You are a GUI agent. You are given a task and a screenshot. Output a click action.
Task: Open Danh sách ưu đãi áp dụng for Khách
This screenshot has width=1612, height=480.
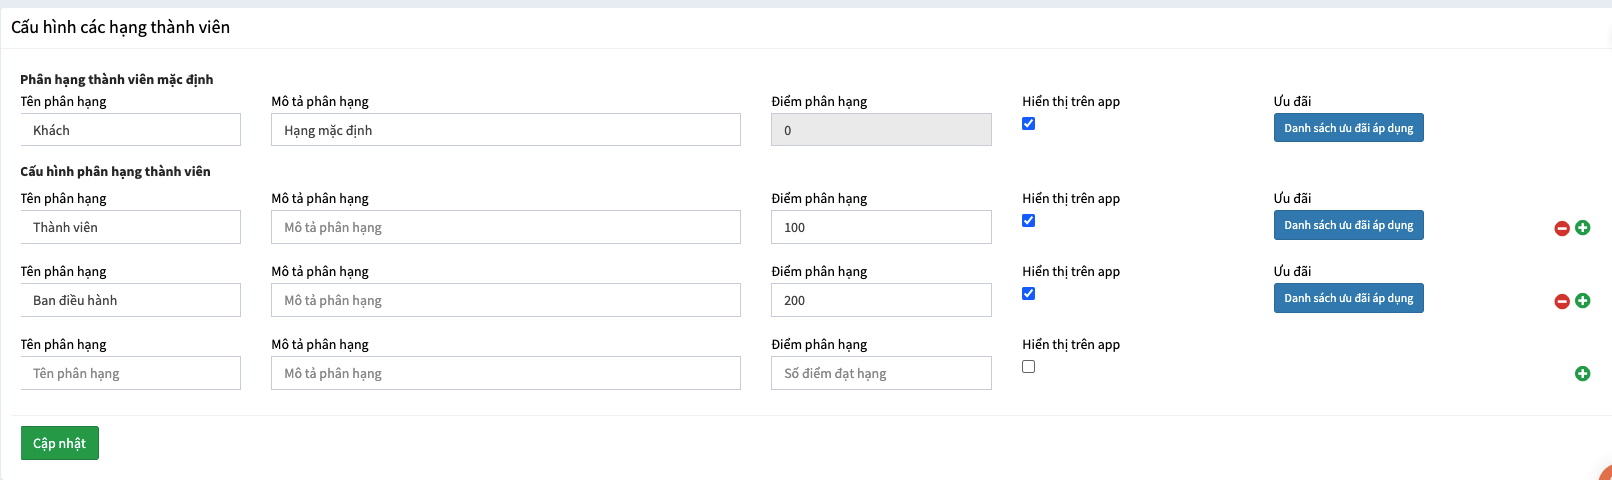click(x=1348, y=128)
